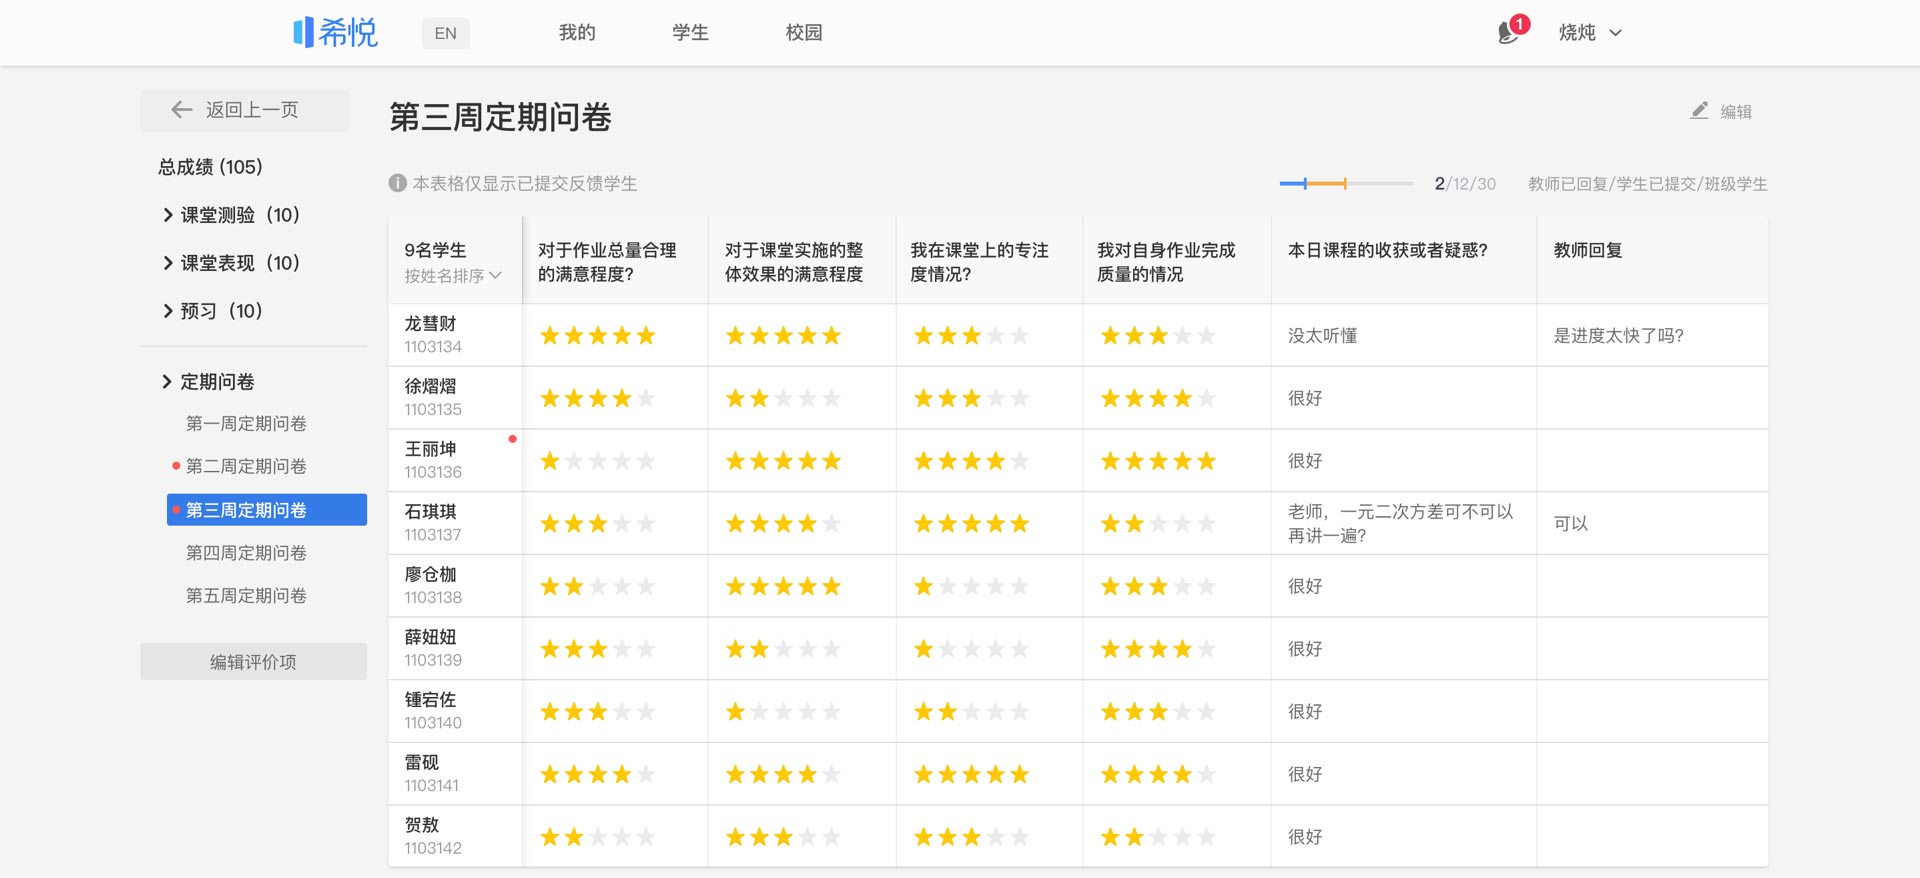Click 龙彗财's homework satisfaction star rating
This screenshot has width=1920, height=878.
point(597,336)
